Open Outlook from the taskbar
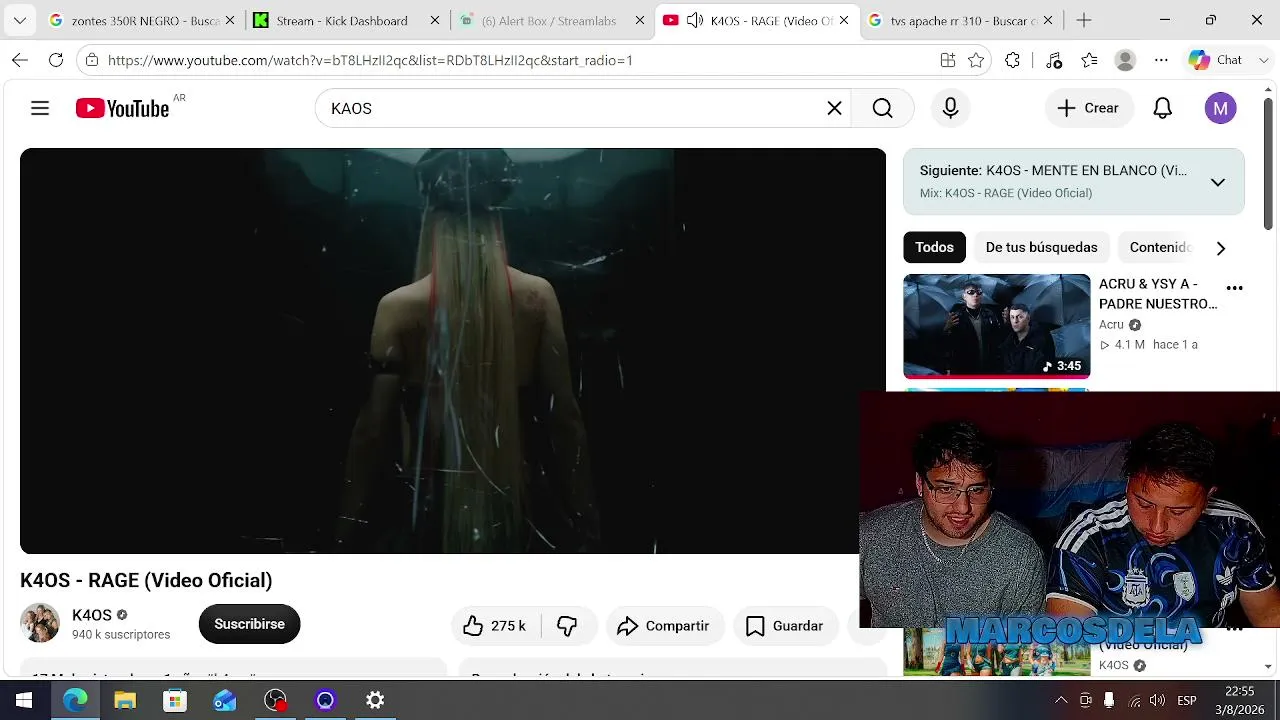The width and height of the screenshot is (1280, 720). [x=225, y=700]
